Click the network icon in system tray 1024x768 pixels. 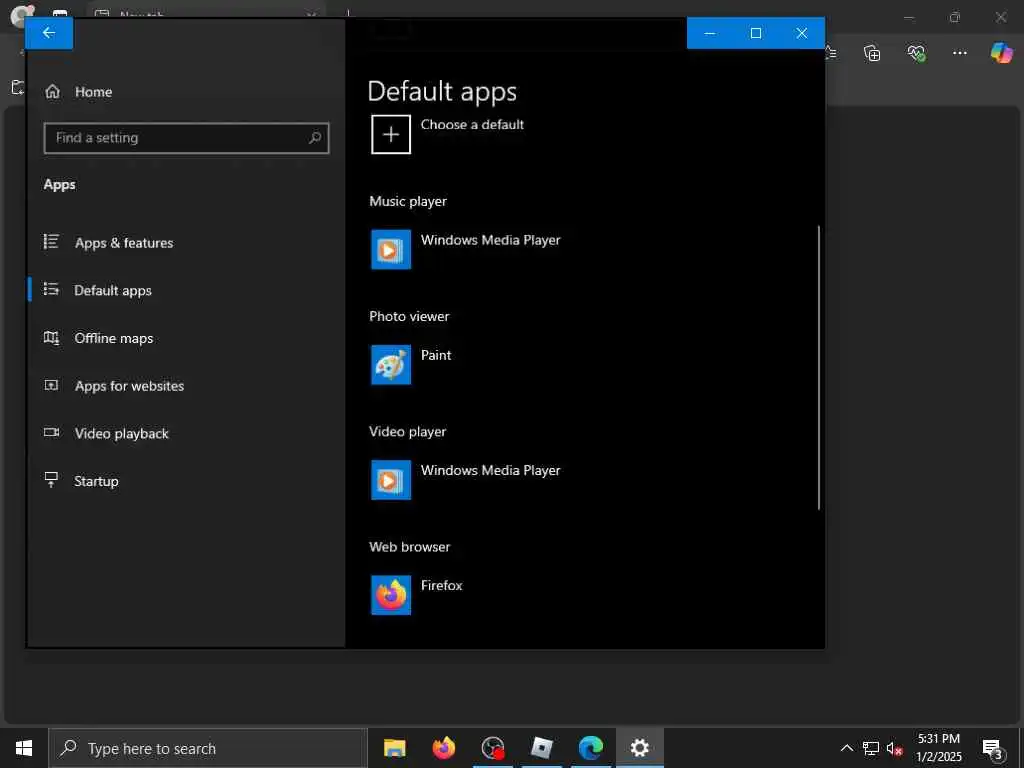[871, 748]
